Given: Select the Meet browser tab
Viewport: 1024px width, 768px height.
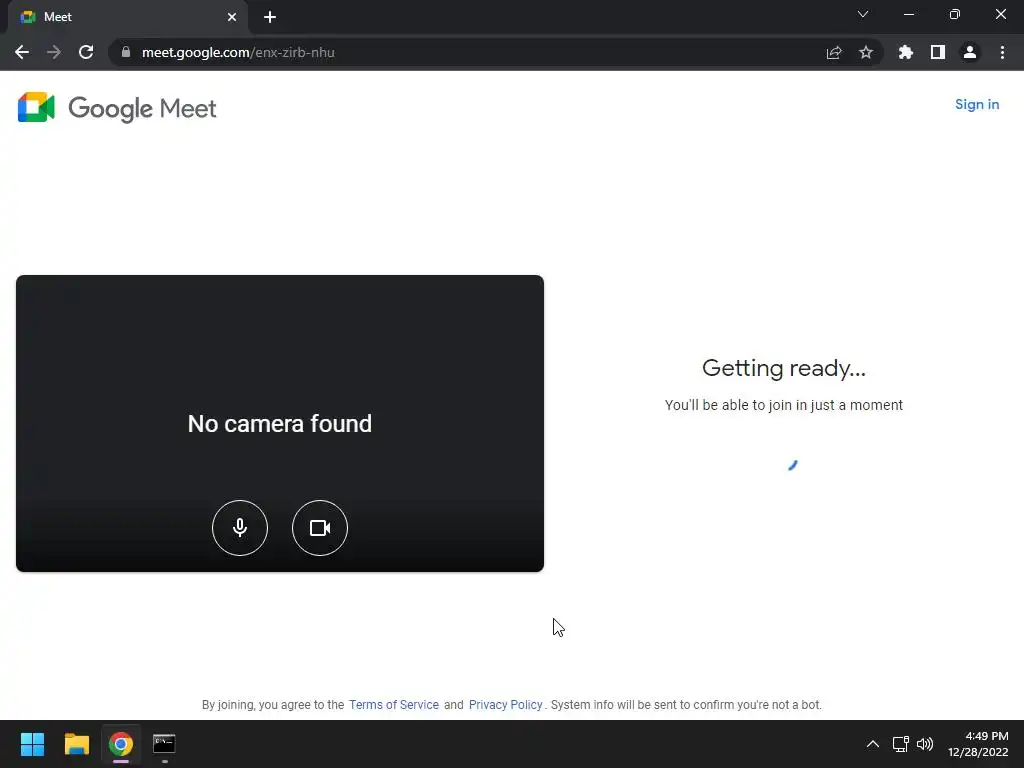Looking at the screenshot, I should 127,17.
